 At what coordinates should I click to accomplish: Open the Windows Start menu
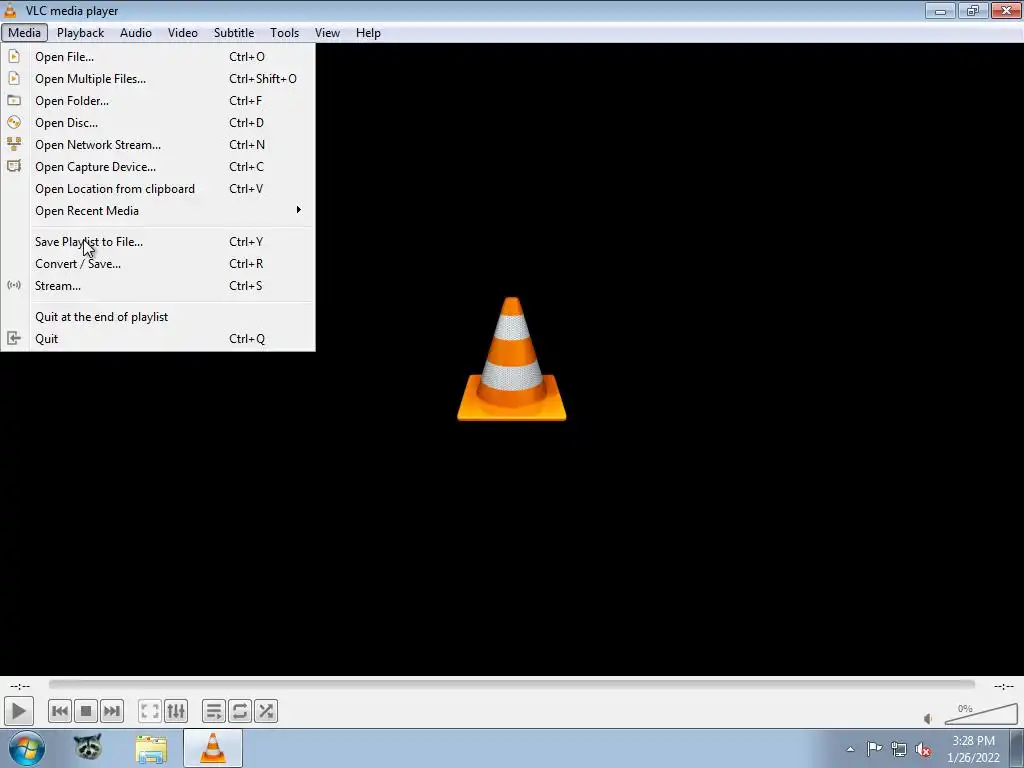(x=27, y=748)
